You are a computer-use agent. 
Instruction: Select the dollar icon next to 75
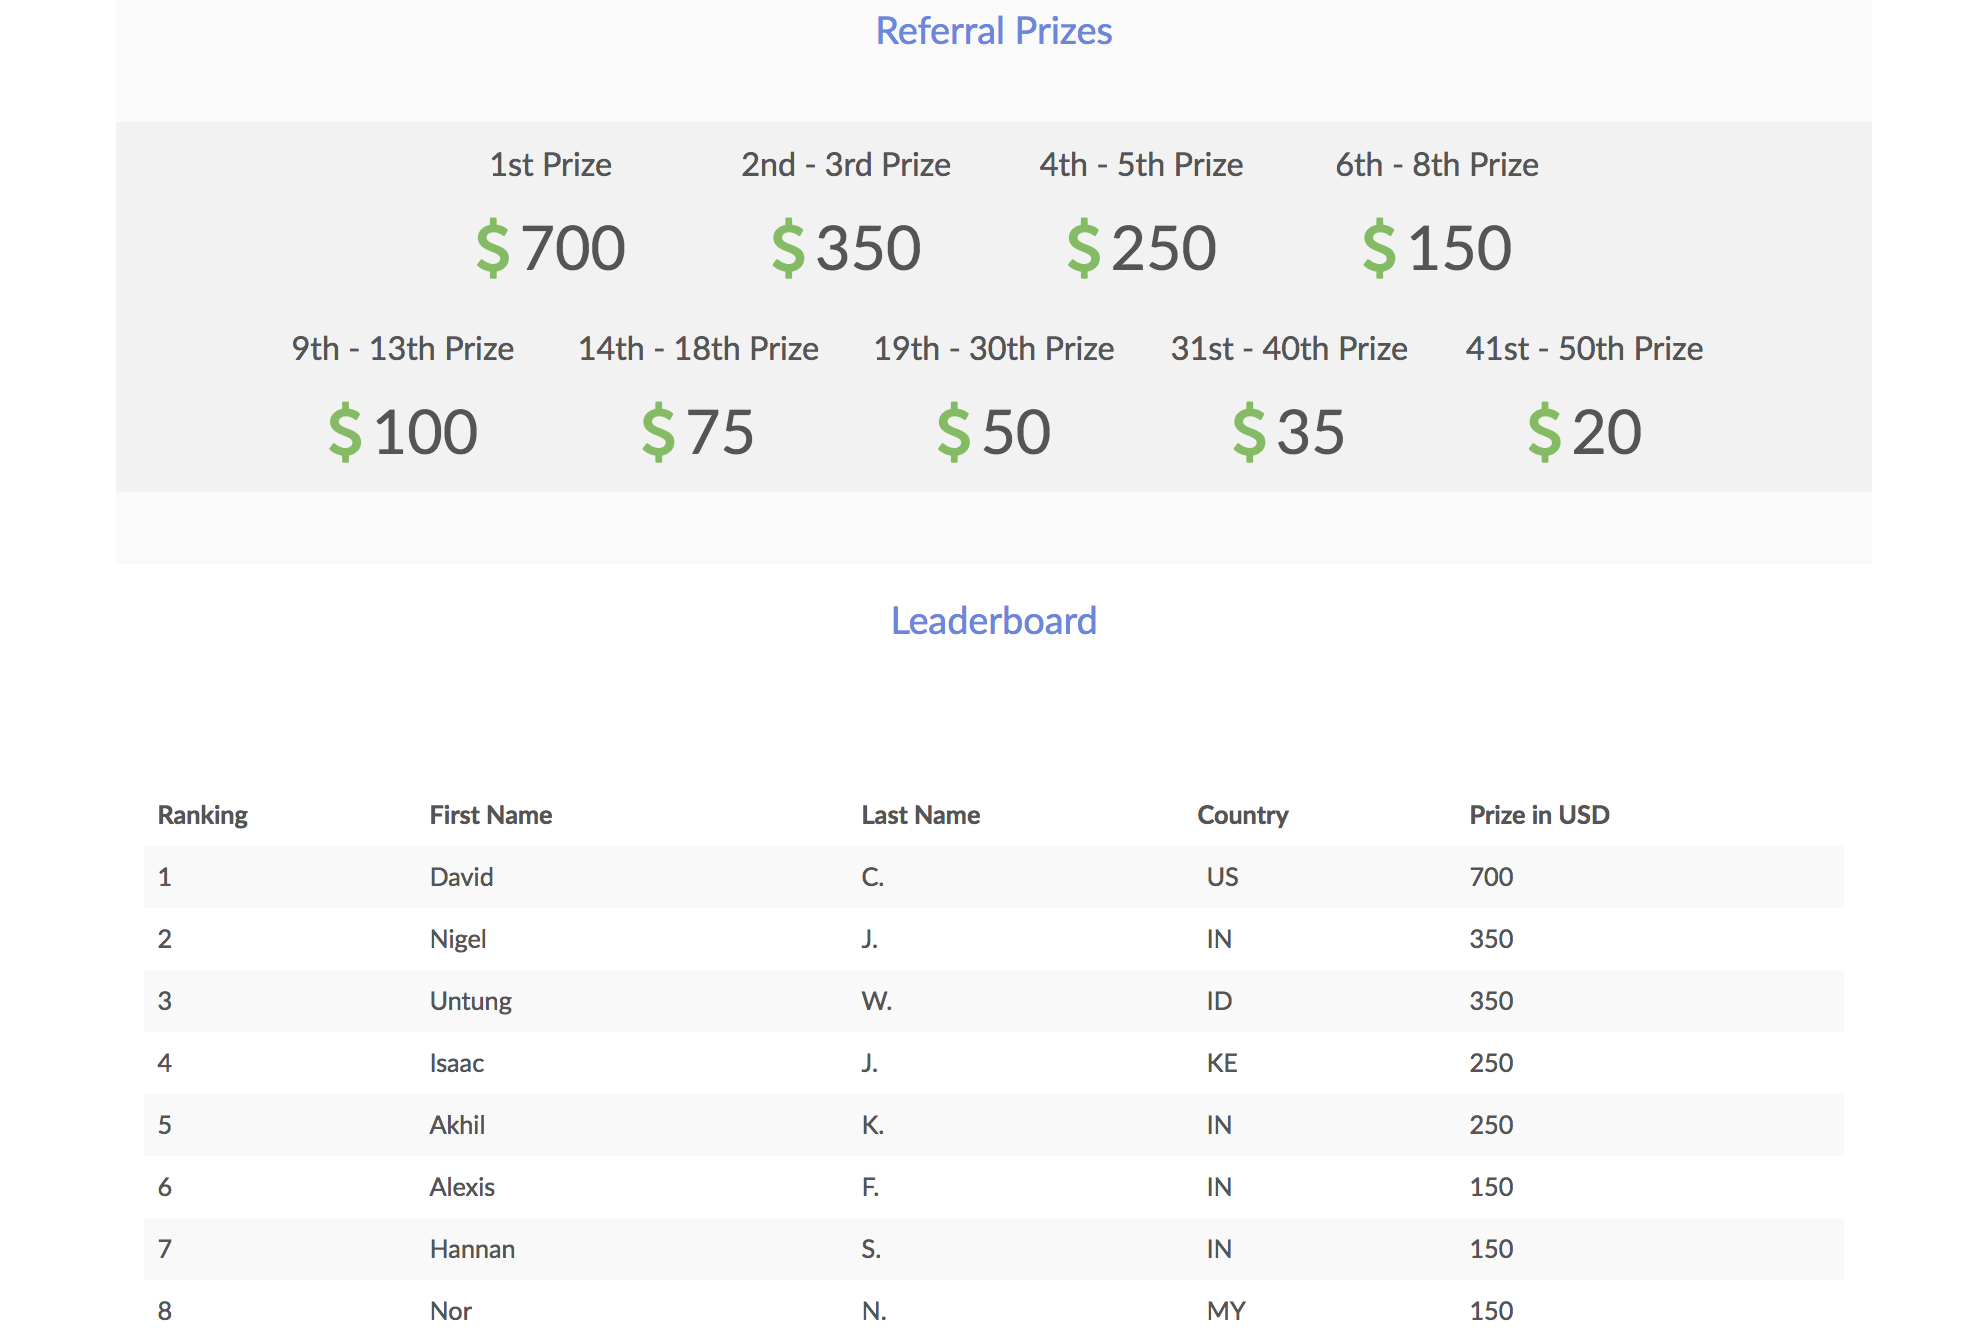click(x=658, y=432)
